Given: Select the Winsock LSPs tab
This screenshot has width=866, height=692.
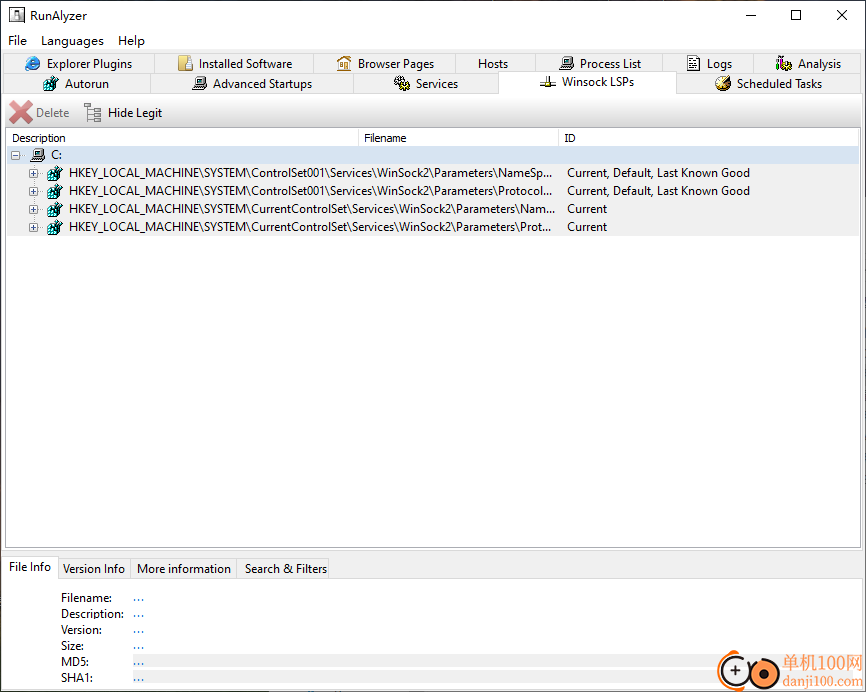Looking at the screenshot, I should 587,82.
